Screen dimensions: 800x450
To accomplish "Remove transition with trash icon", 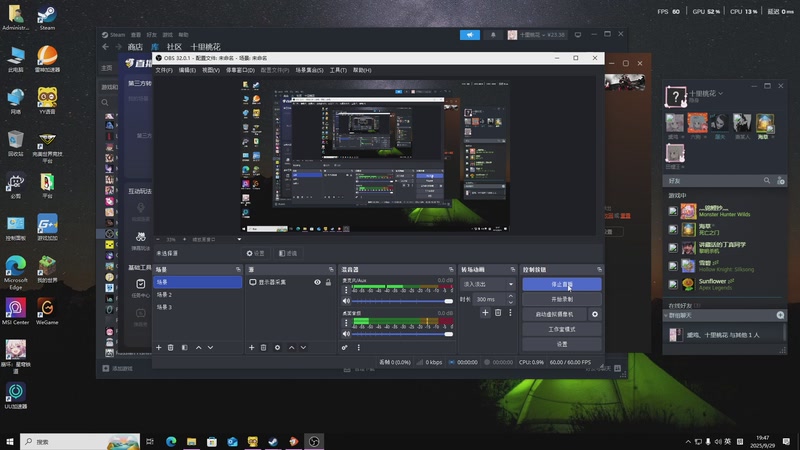I will 498,313.
